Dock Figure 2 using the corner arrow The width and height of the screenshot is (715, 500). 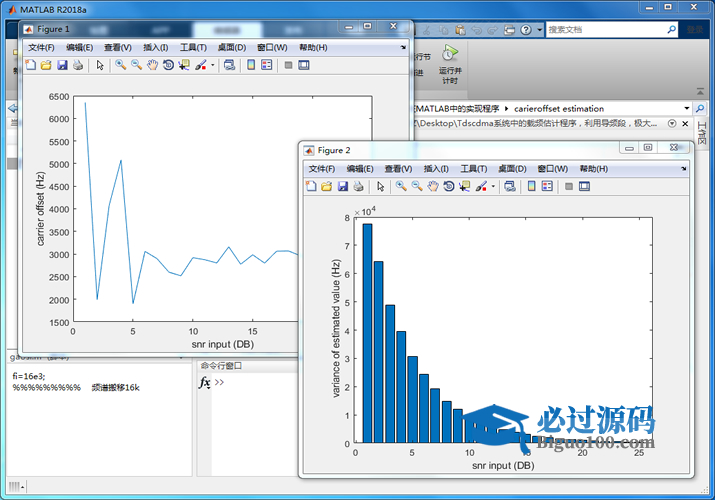684,169
